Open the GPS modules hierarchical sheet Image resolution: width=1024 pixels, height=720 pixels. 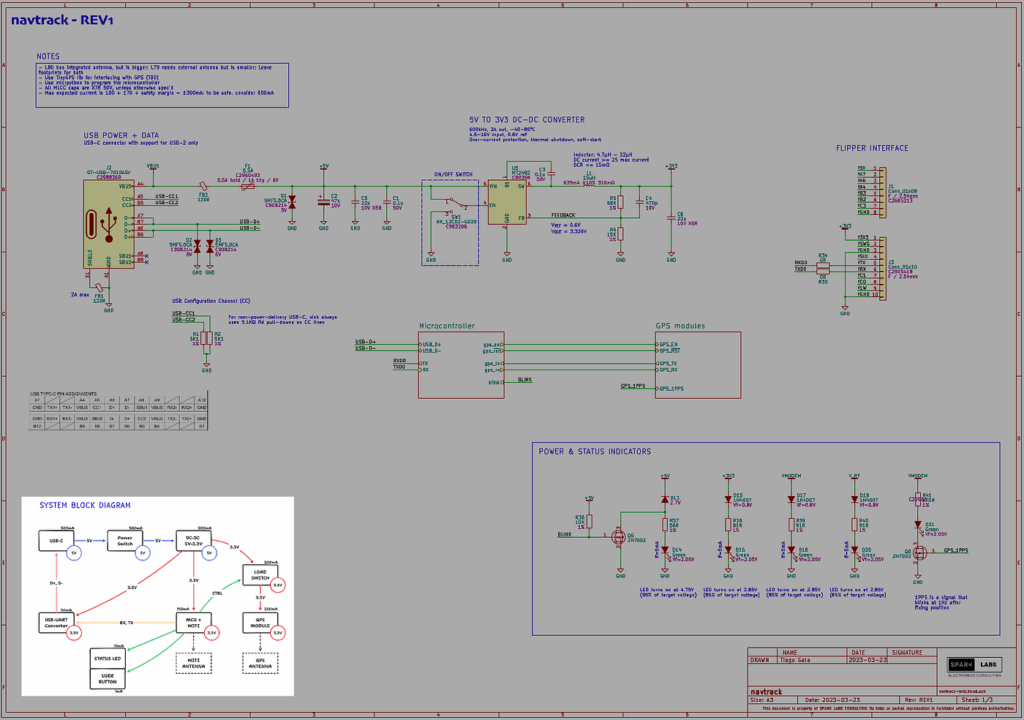(x=698, y=365)
